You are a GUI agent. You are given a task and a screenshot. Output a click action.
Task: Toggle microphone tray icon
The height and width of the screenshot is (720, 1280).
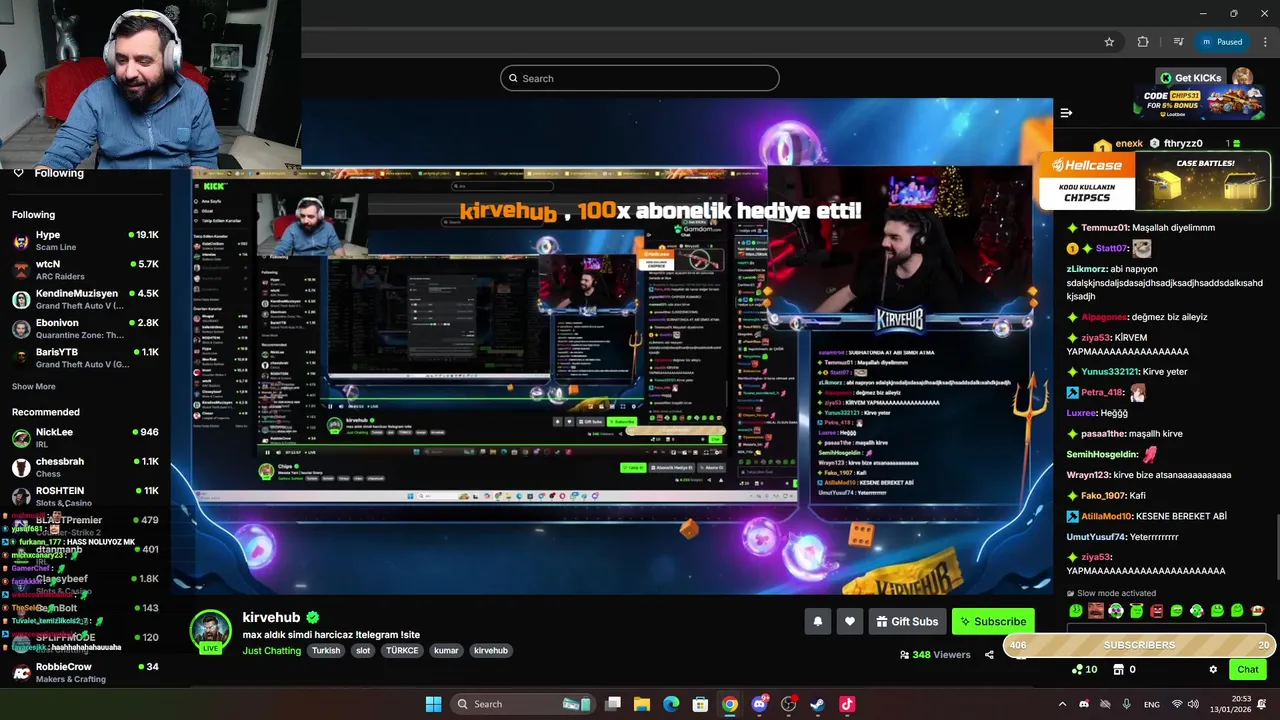pyautogui.click(x=1127, y=704)
